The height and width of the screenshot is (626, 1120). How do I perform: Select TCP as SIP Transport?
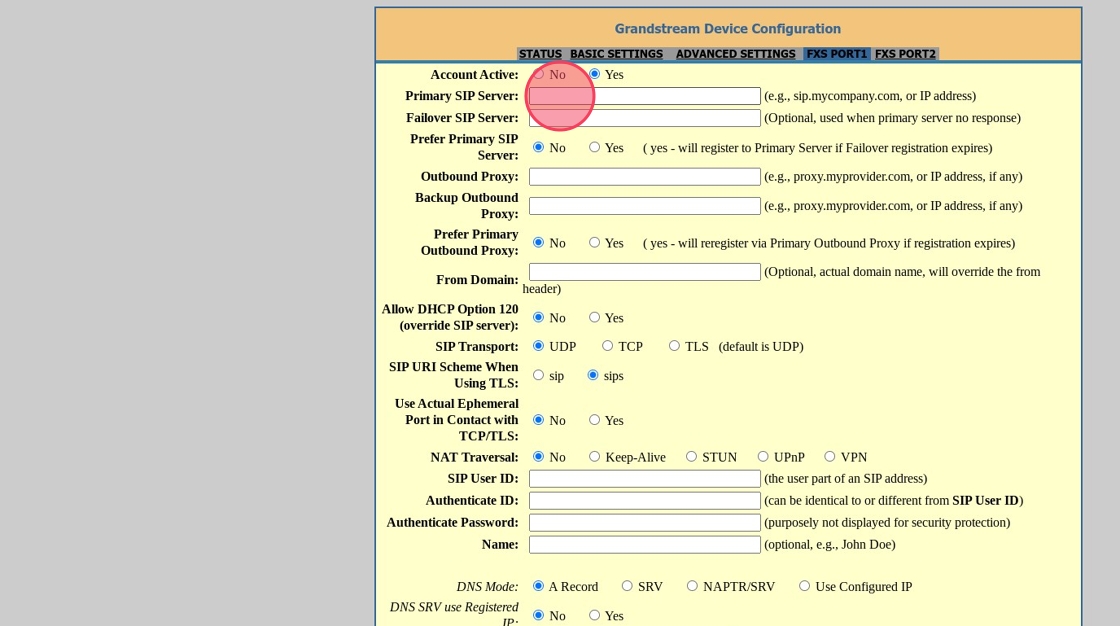coord(607,346)
